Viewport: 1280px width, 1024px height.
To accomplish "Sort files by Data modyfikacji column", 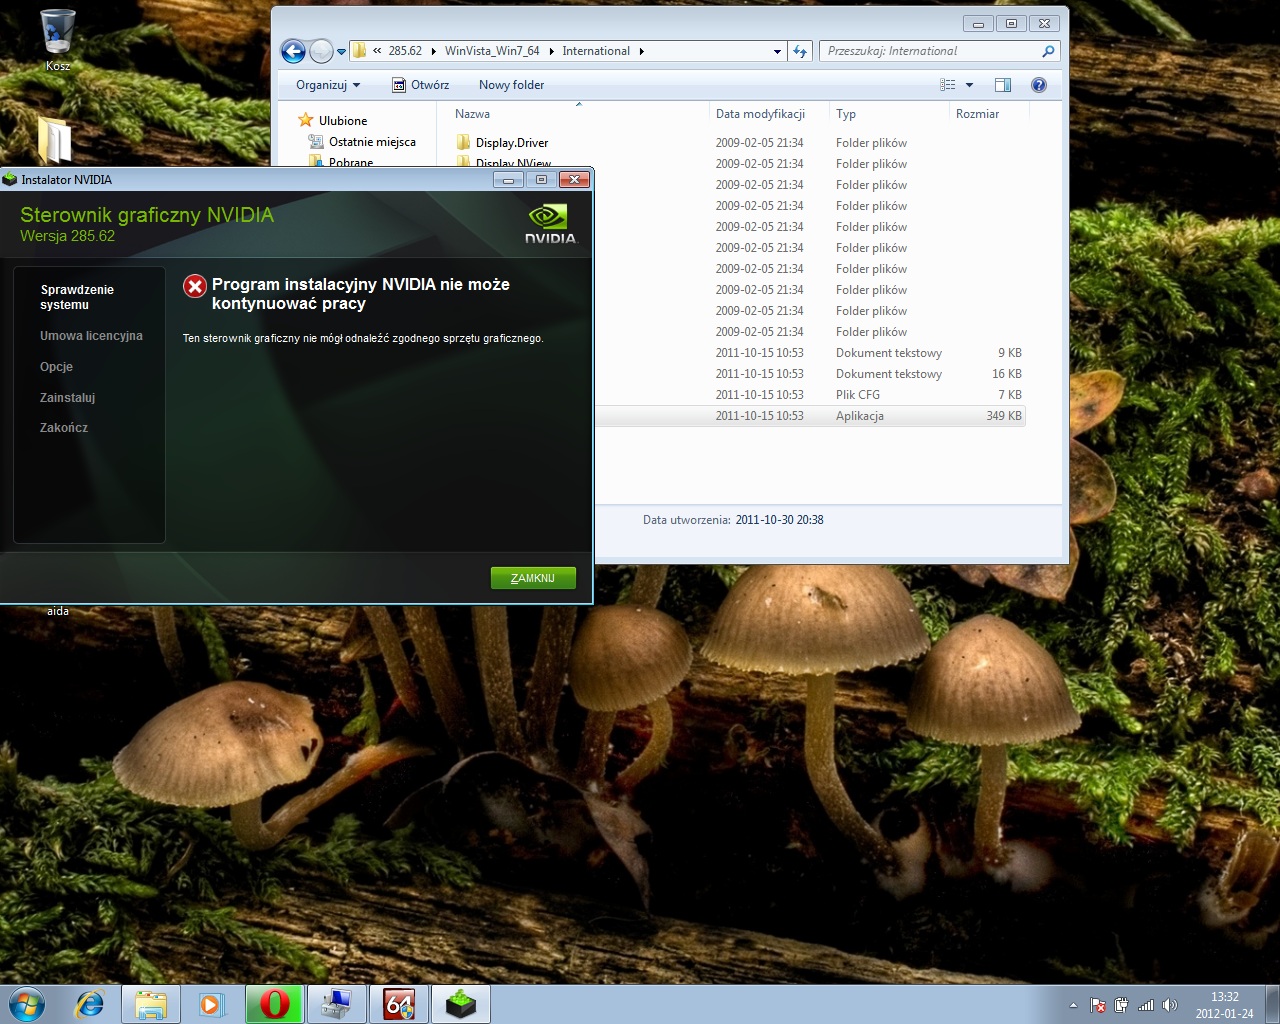I will tap(760, 114).
